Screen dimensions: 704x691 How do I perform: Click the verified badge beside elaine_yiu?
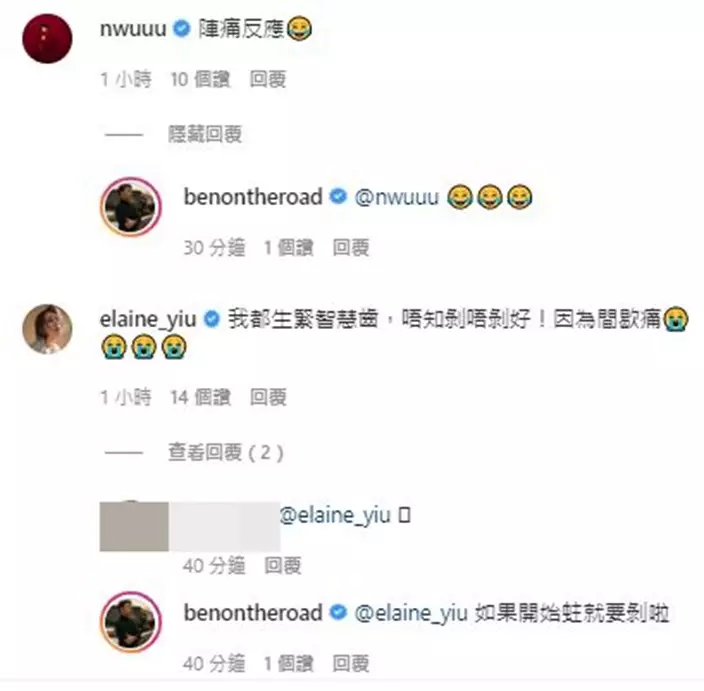click(212, 319)
